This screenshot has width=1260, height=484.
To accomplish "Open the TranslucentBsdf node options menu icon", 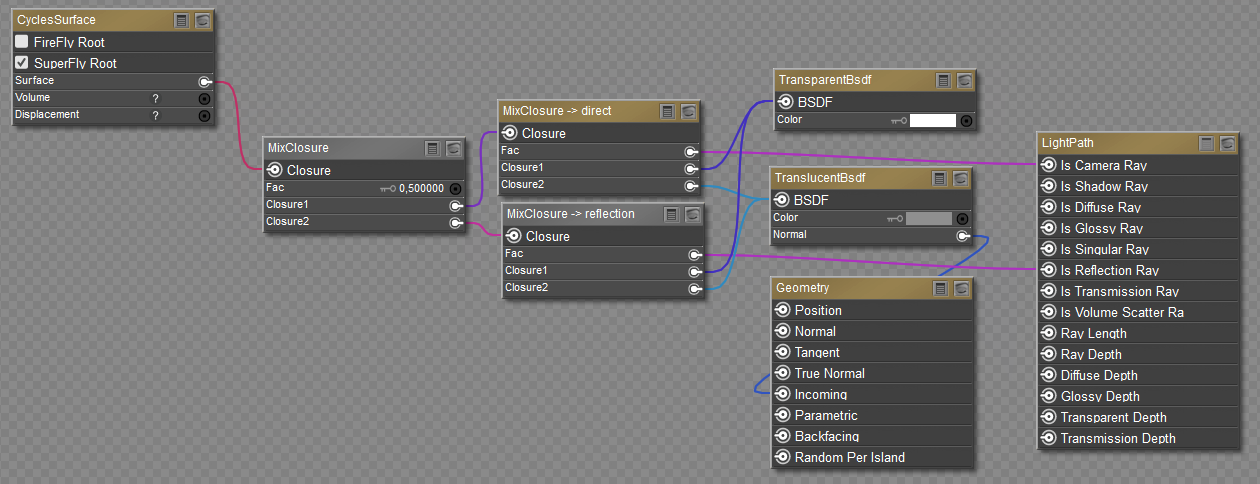I will coord(939,178).
